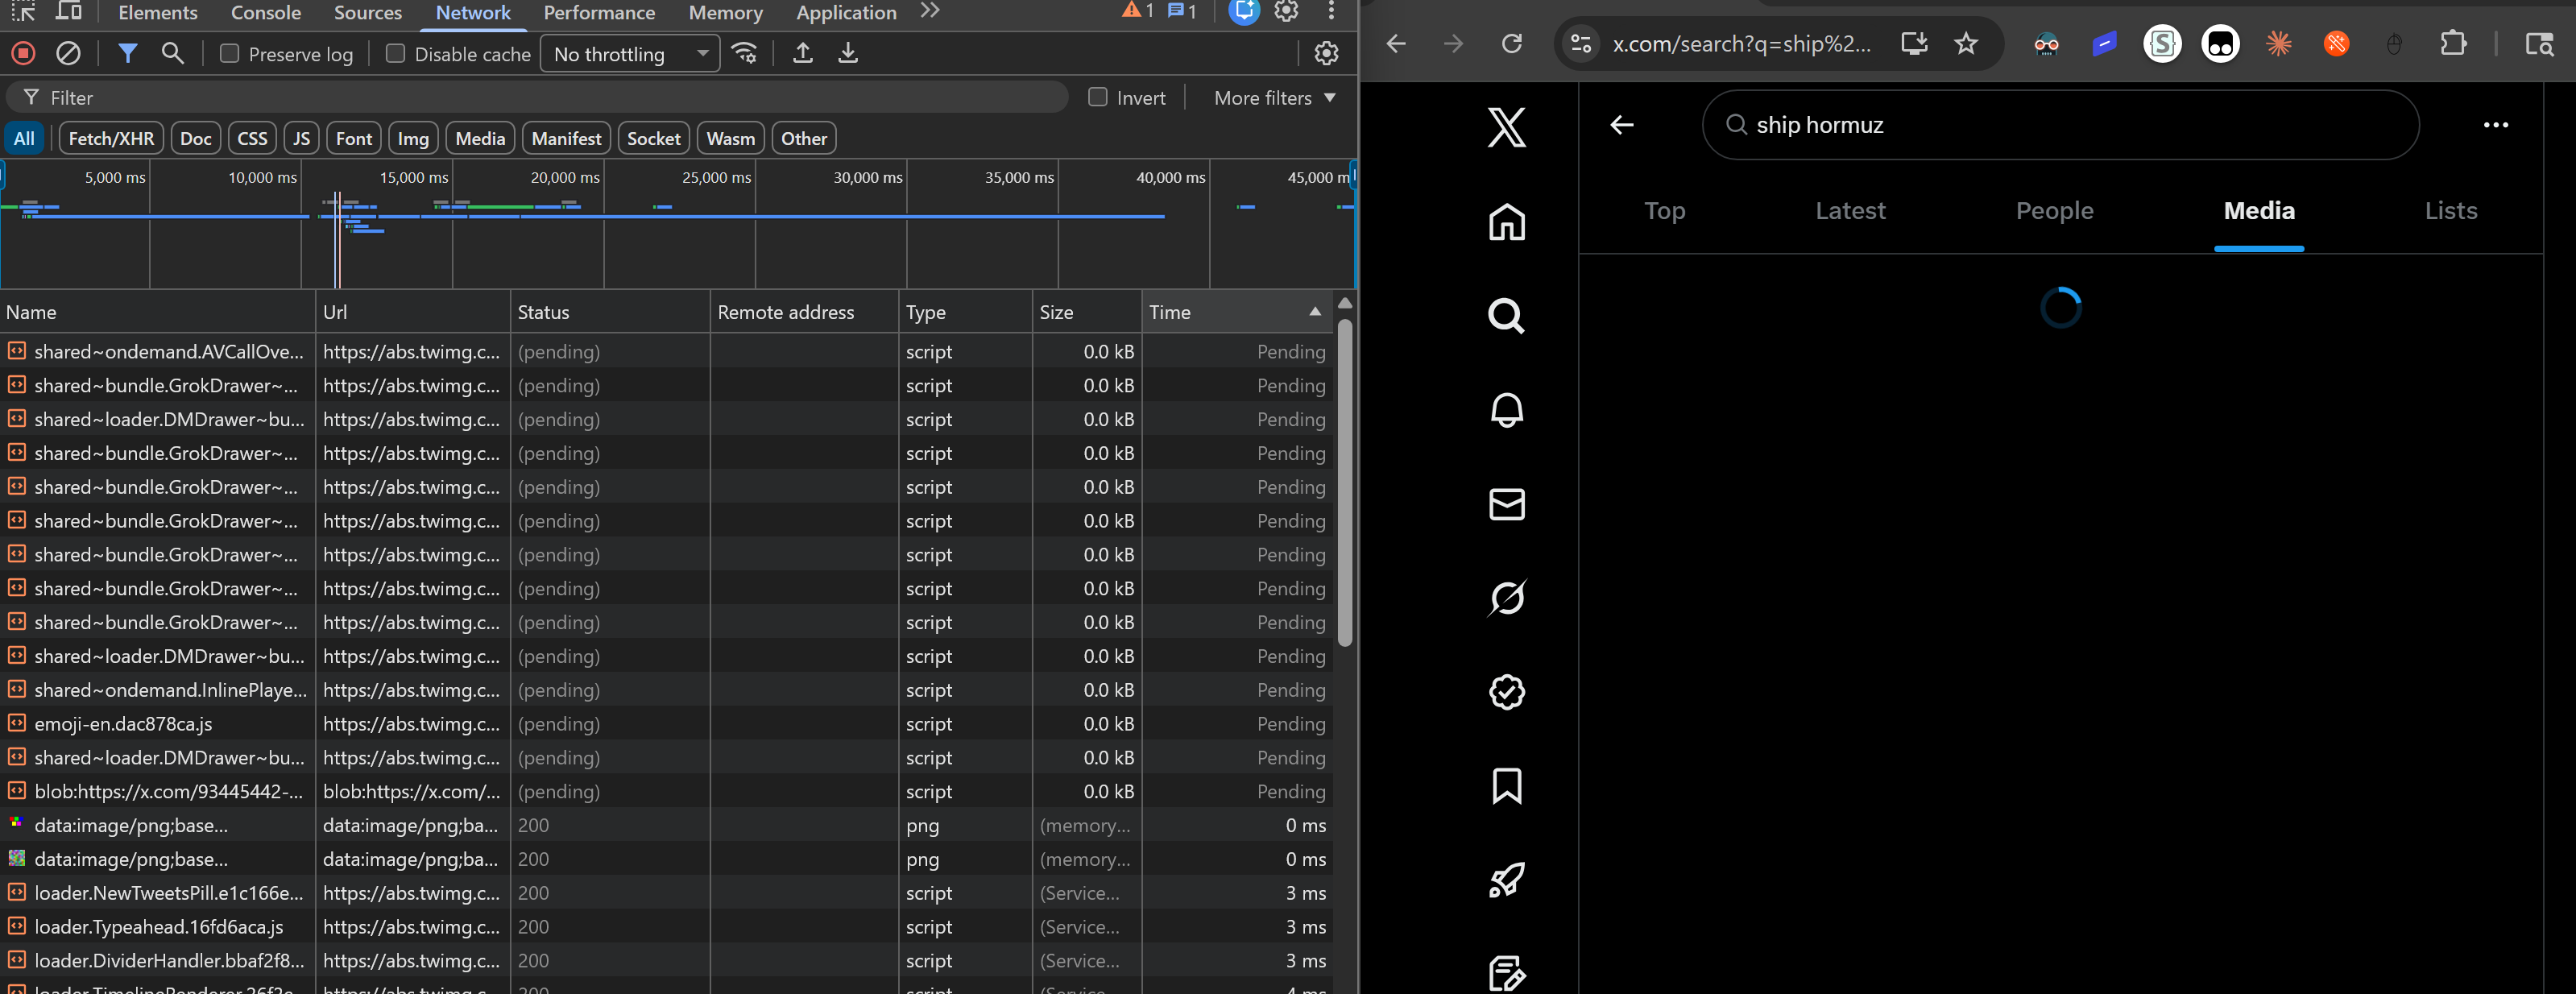Clear the network log
The width and height of the screenshot is (2576, 994).
point(68,54)
